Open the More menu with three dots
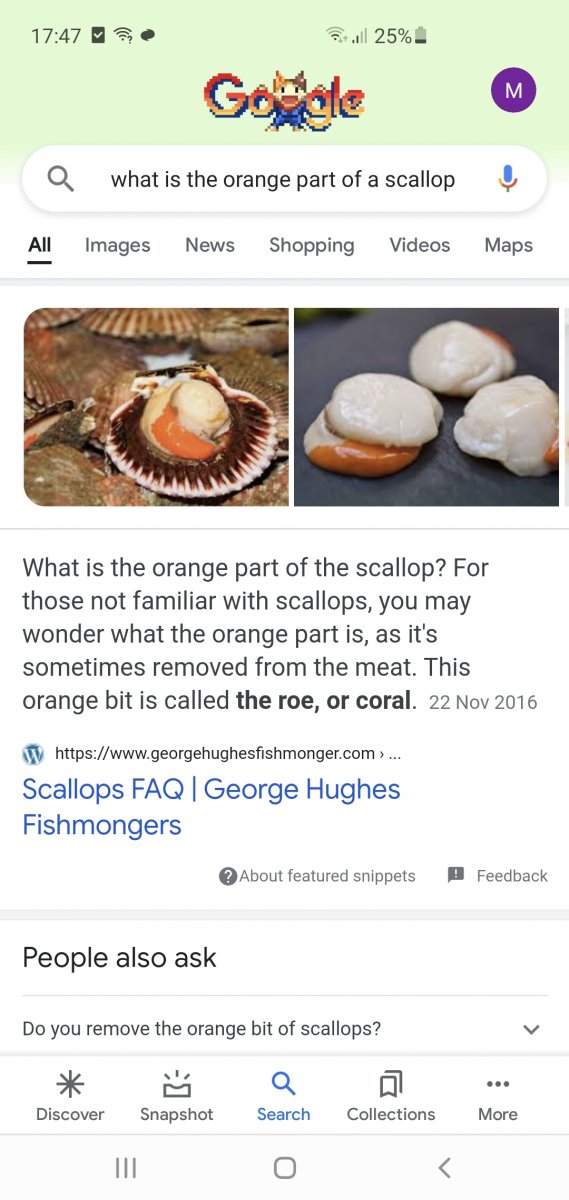The image size is (569, 1200). click(x=498, y=1096)
